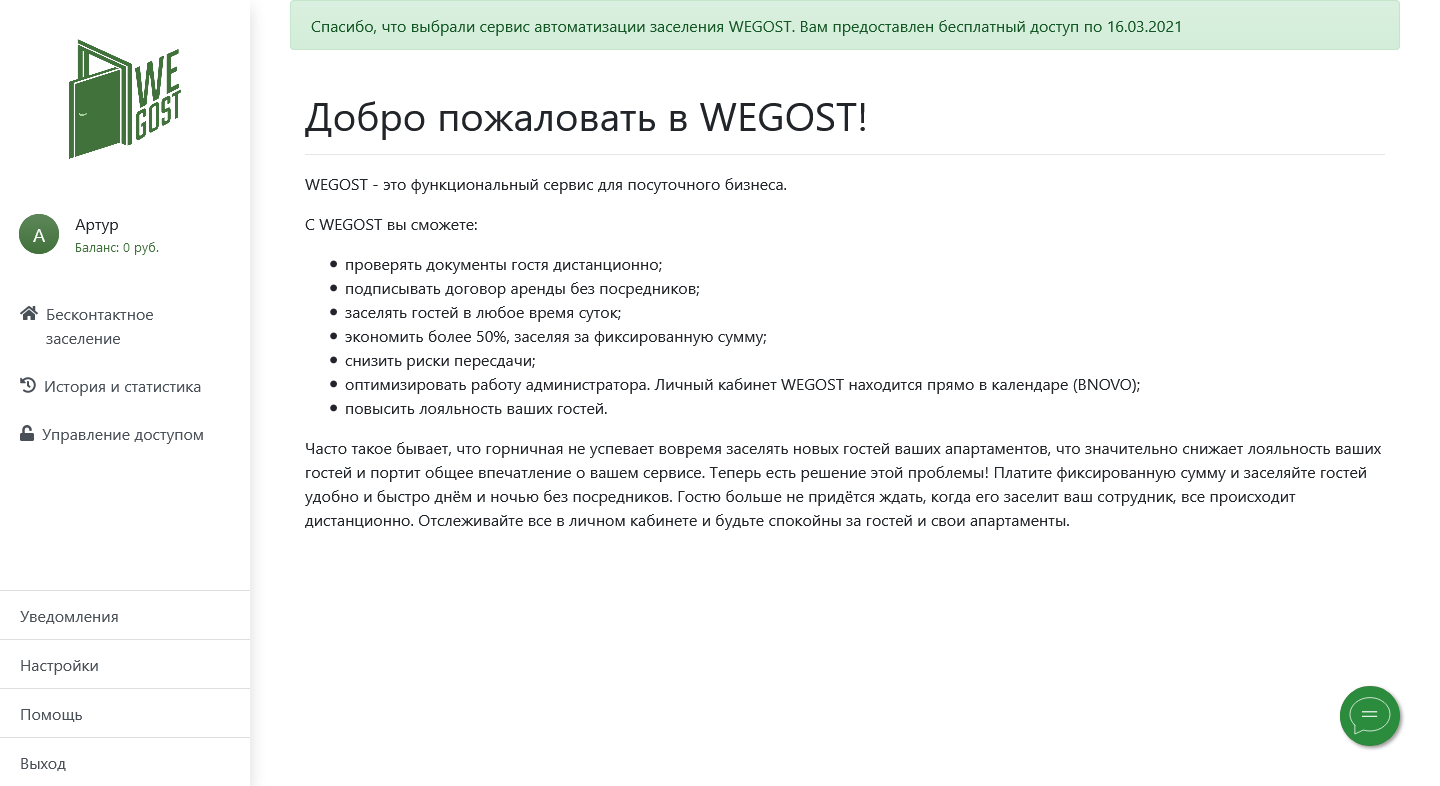Click bullet оптимизировать работу администратора
1440x786 pixels.
click(743, 385)
